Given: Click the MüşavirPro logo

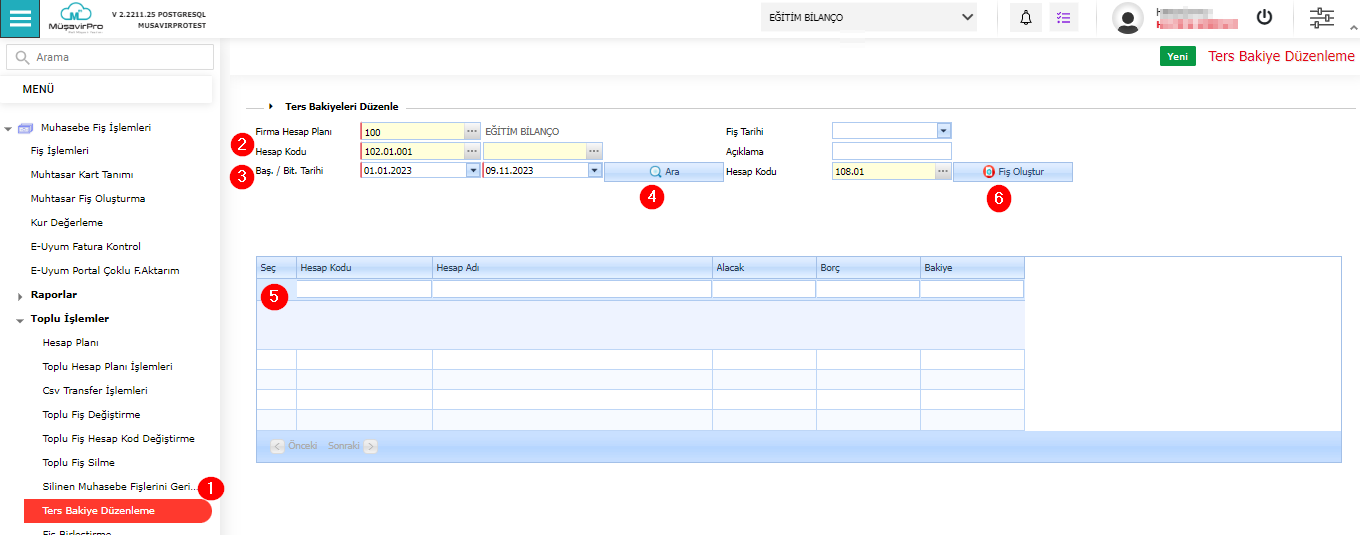Looking at the screenshot, I should [74, 18].
